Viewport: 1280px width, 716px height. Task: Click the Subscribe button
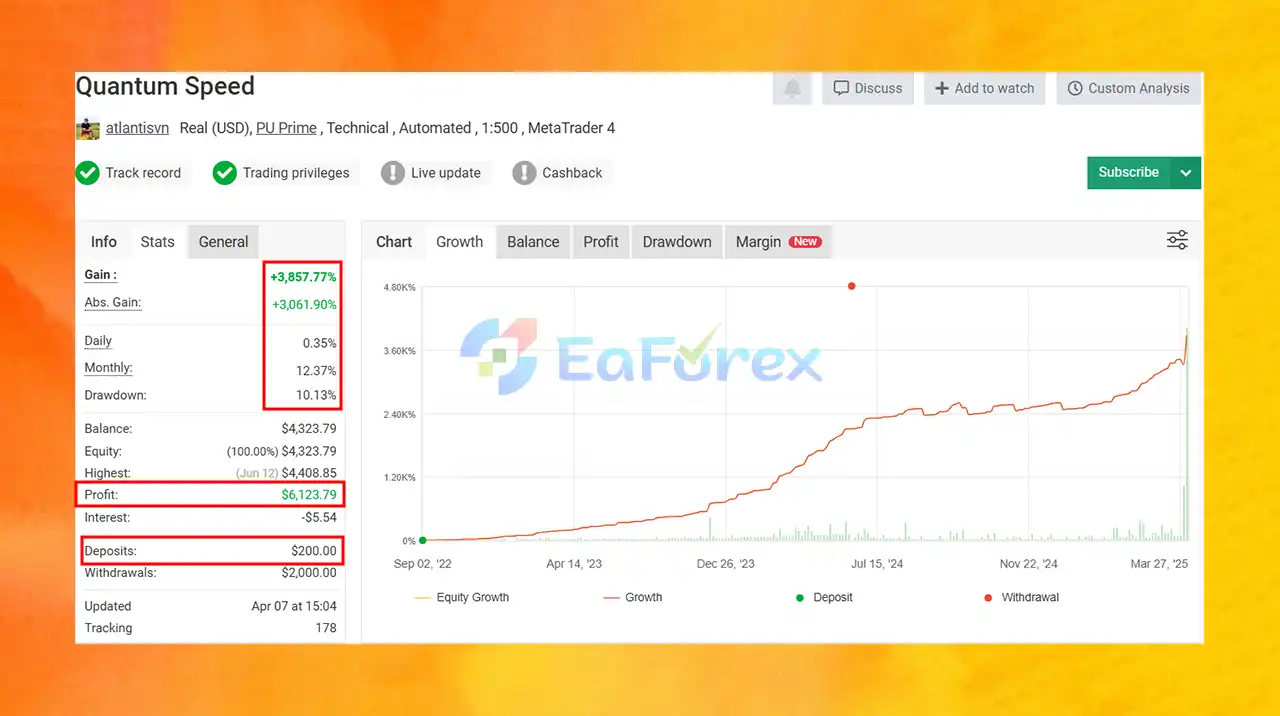click(x=1129, y=172)
